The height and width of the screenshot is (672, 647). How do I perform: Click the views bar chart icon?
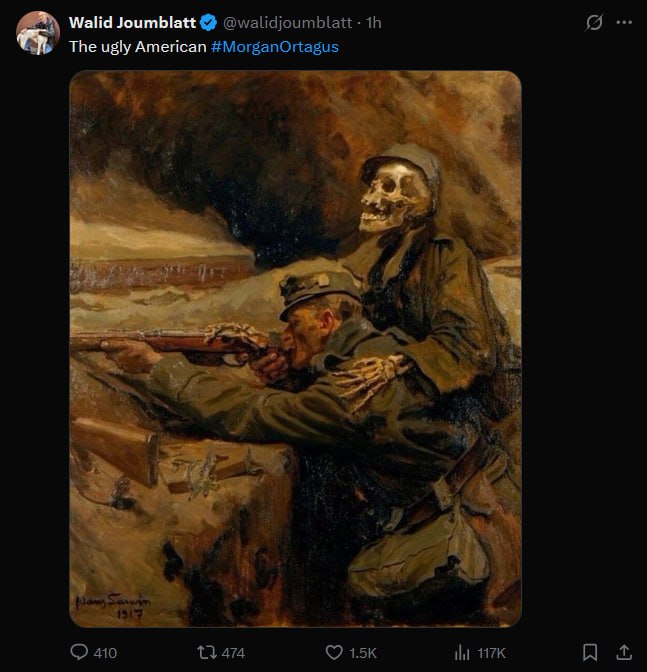coord(462,652)
